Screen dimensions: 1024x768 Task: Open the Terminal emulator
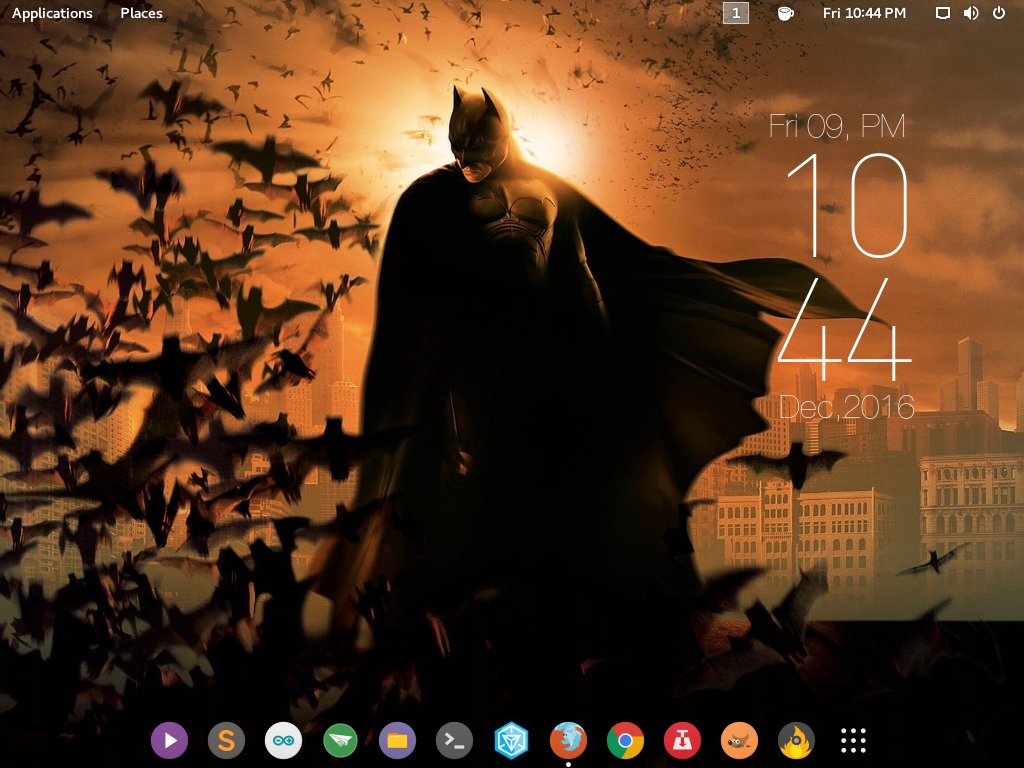point(454,740)
